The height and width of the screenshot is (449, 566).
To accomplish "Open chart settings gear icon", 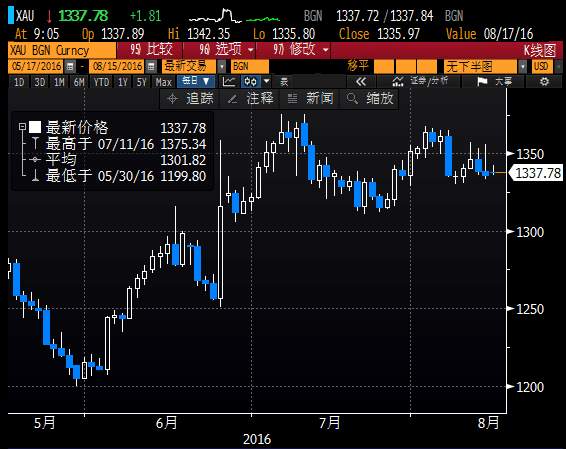I will click(x=544, y=82).
